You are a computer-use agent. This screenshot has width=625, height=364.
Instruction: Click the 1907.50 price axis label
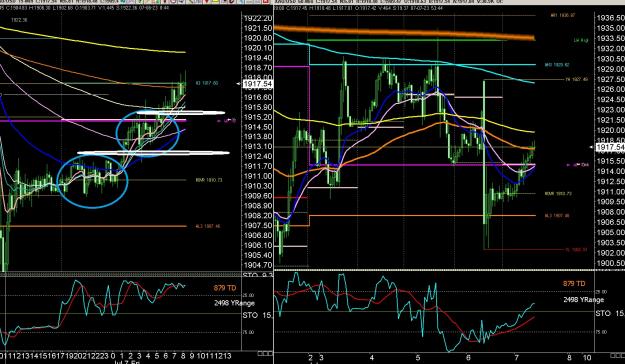[257, 226]
